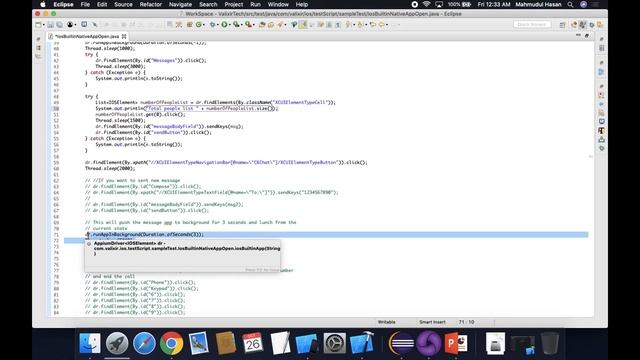This screenshot has height=360, width=640.
Task: Minimize the editor area via its icon
Action: (x=578, y=36)
